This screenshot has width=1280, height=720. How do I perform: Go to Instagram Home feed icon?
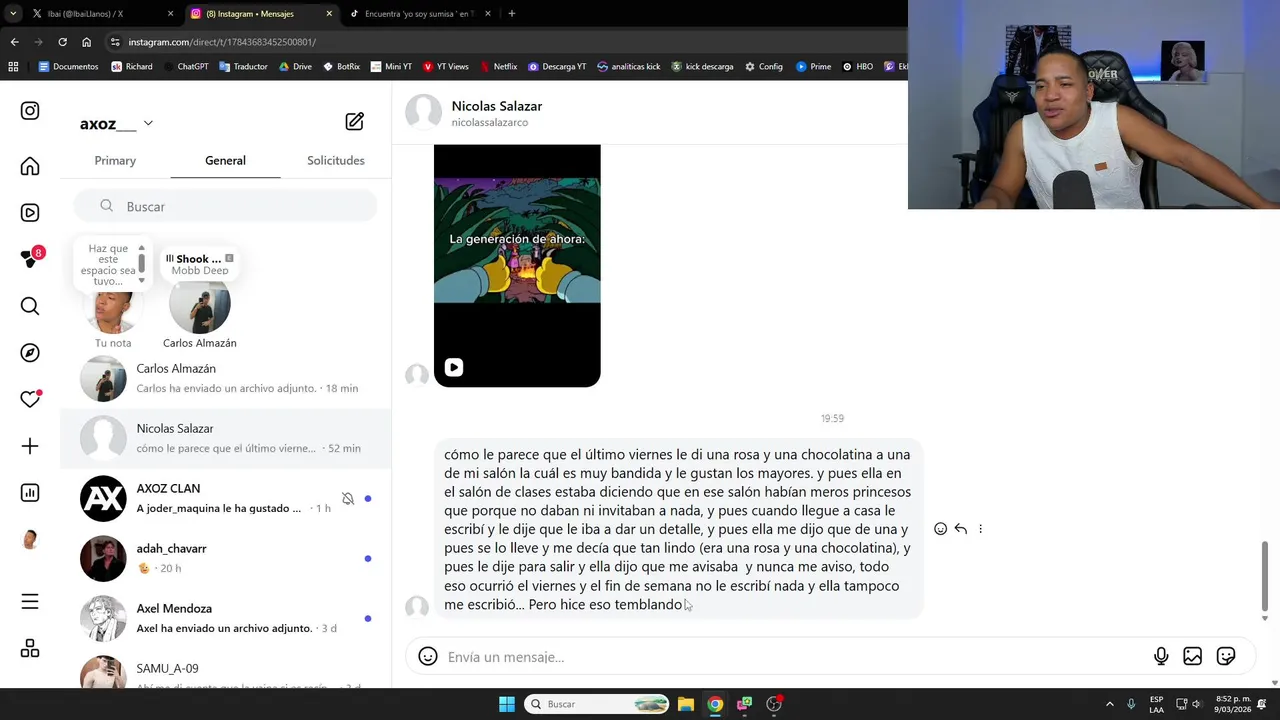point(30,166)
